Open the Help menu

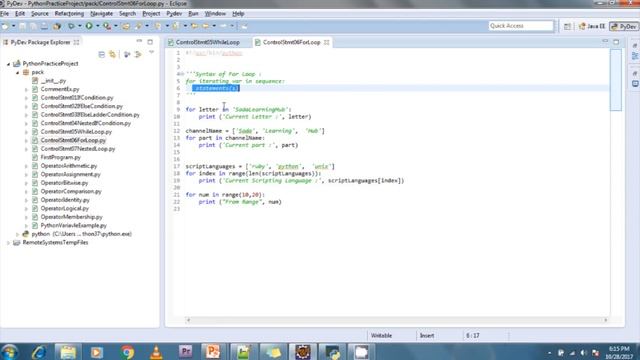[238, 13]
